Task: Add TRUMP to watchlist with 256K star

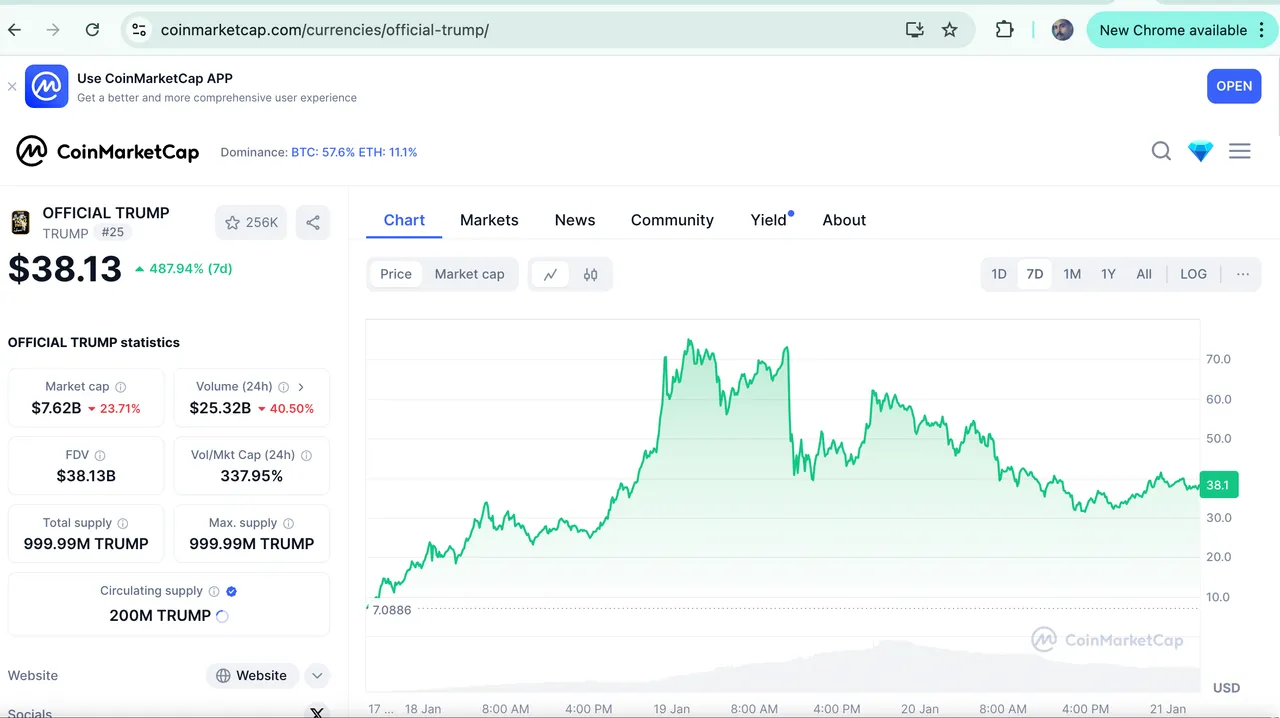Action: (251, 222)
